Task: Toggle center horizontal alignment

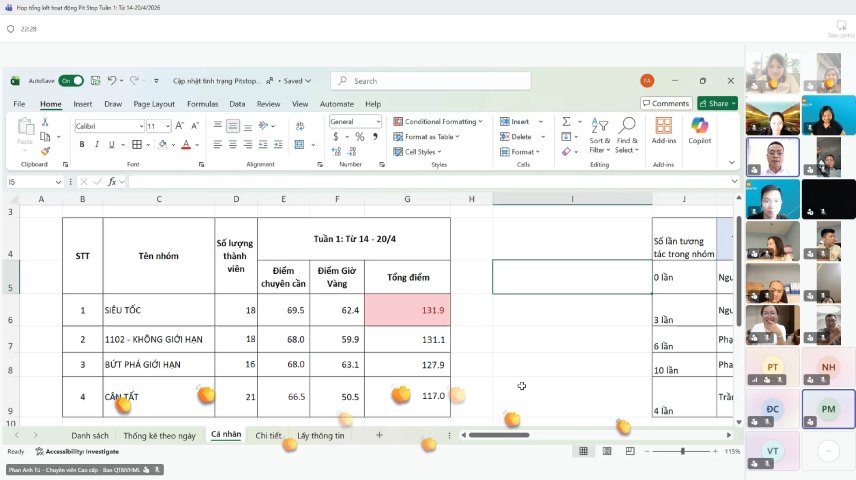Action: [x=233, y=144]
